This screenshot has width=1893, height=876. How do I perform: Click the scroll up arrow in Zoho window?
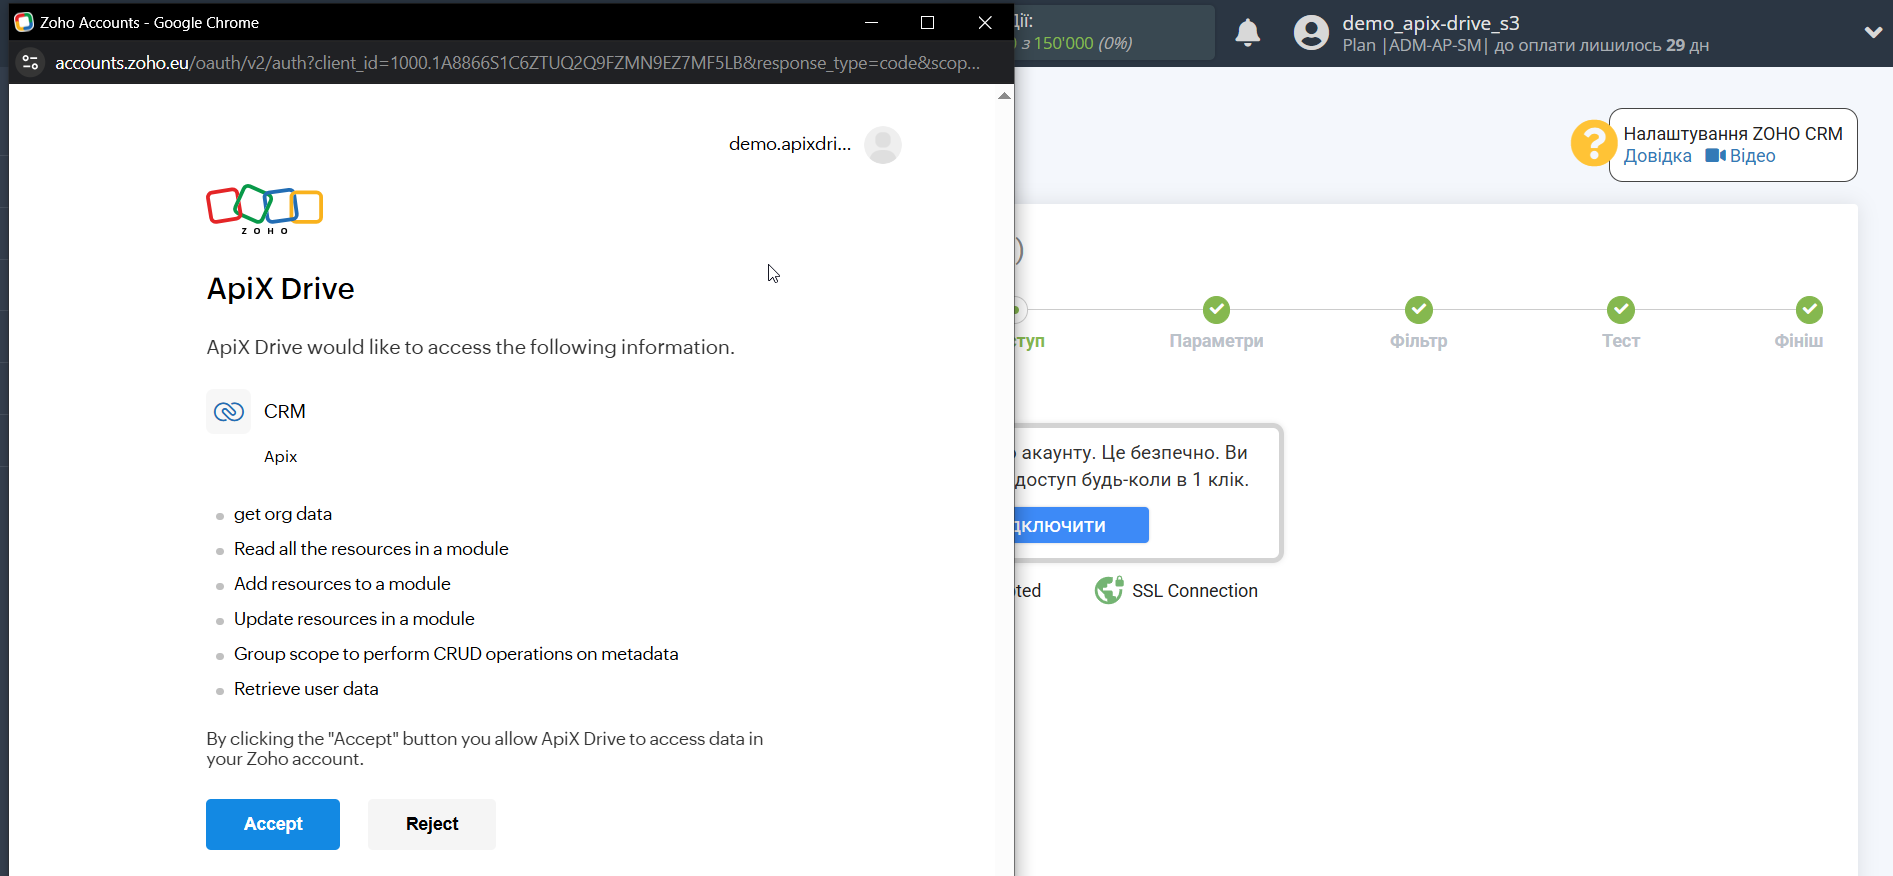(x=1004, y=96)
